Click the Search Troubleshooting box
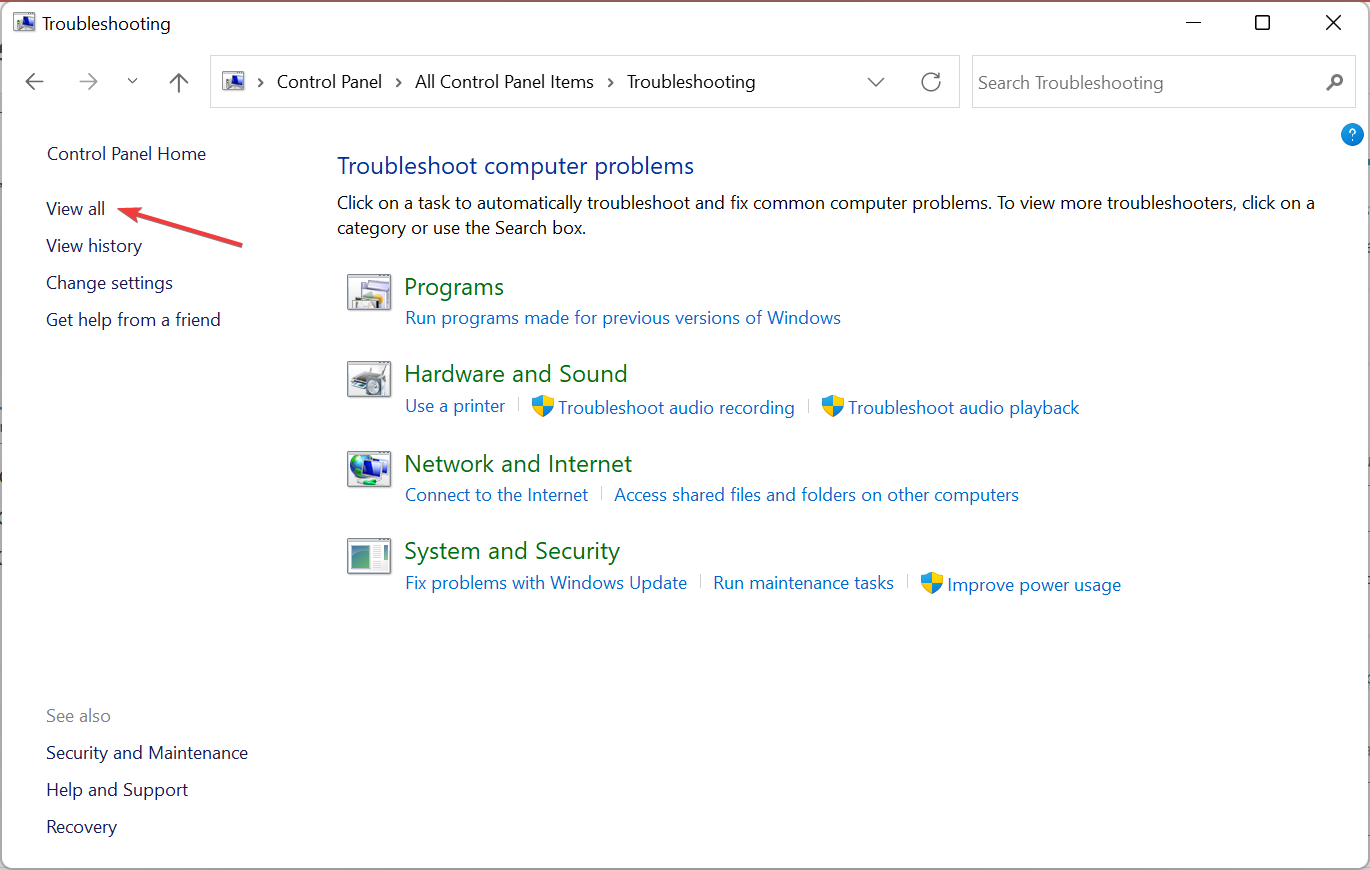The height and width of the screenshot is (870, 1370). (x=1163, y=82)
